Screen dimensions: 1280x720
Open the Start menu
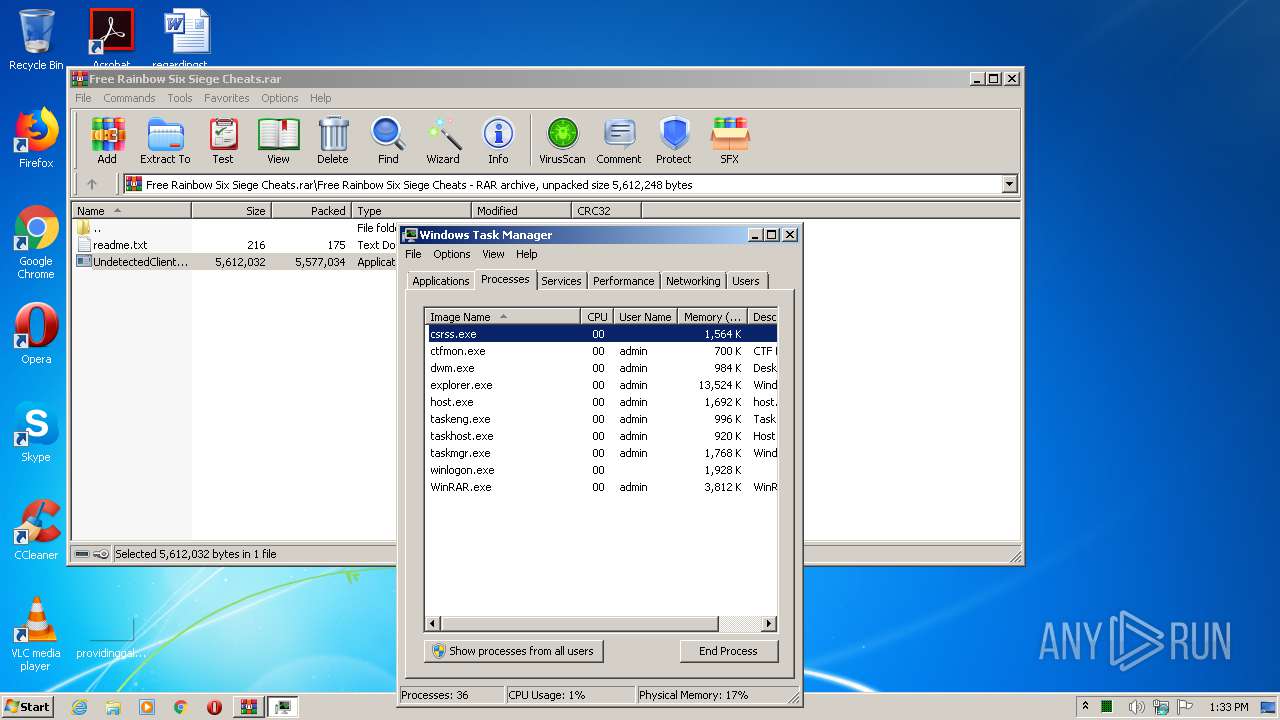point(27,707)
